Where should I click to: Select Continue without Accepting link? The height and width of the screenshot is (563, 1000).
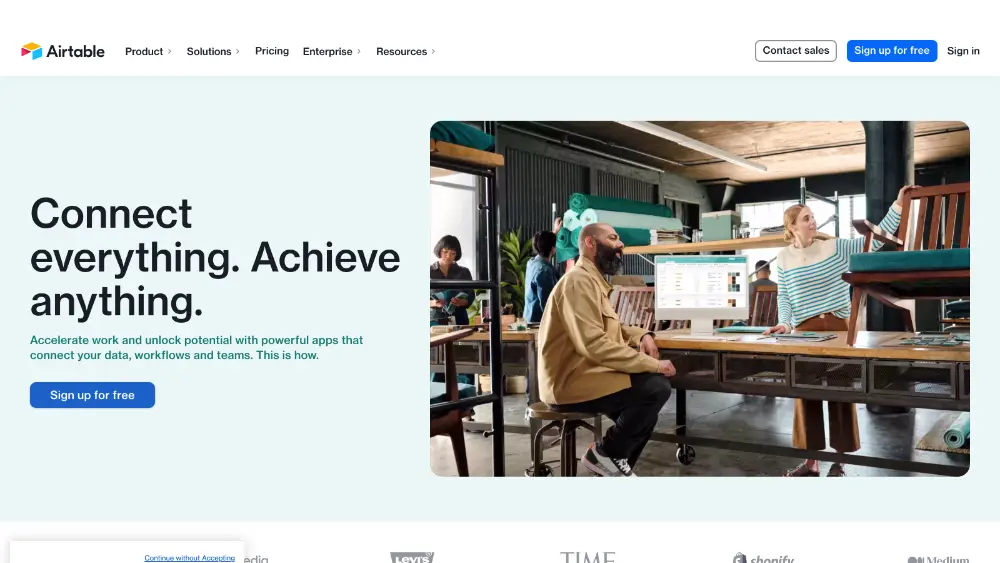click(189, 558)
